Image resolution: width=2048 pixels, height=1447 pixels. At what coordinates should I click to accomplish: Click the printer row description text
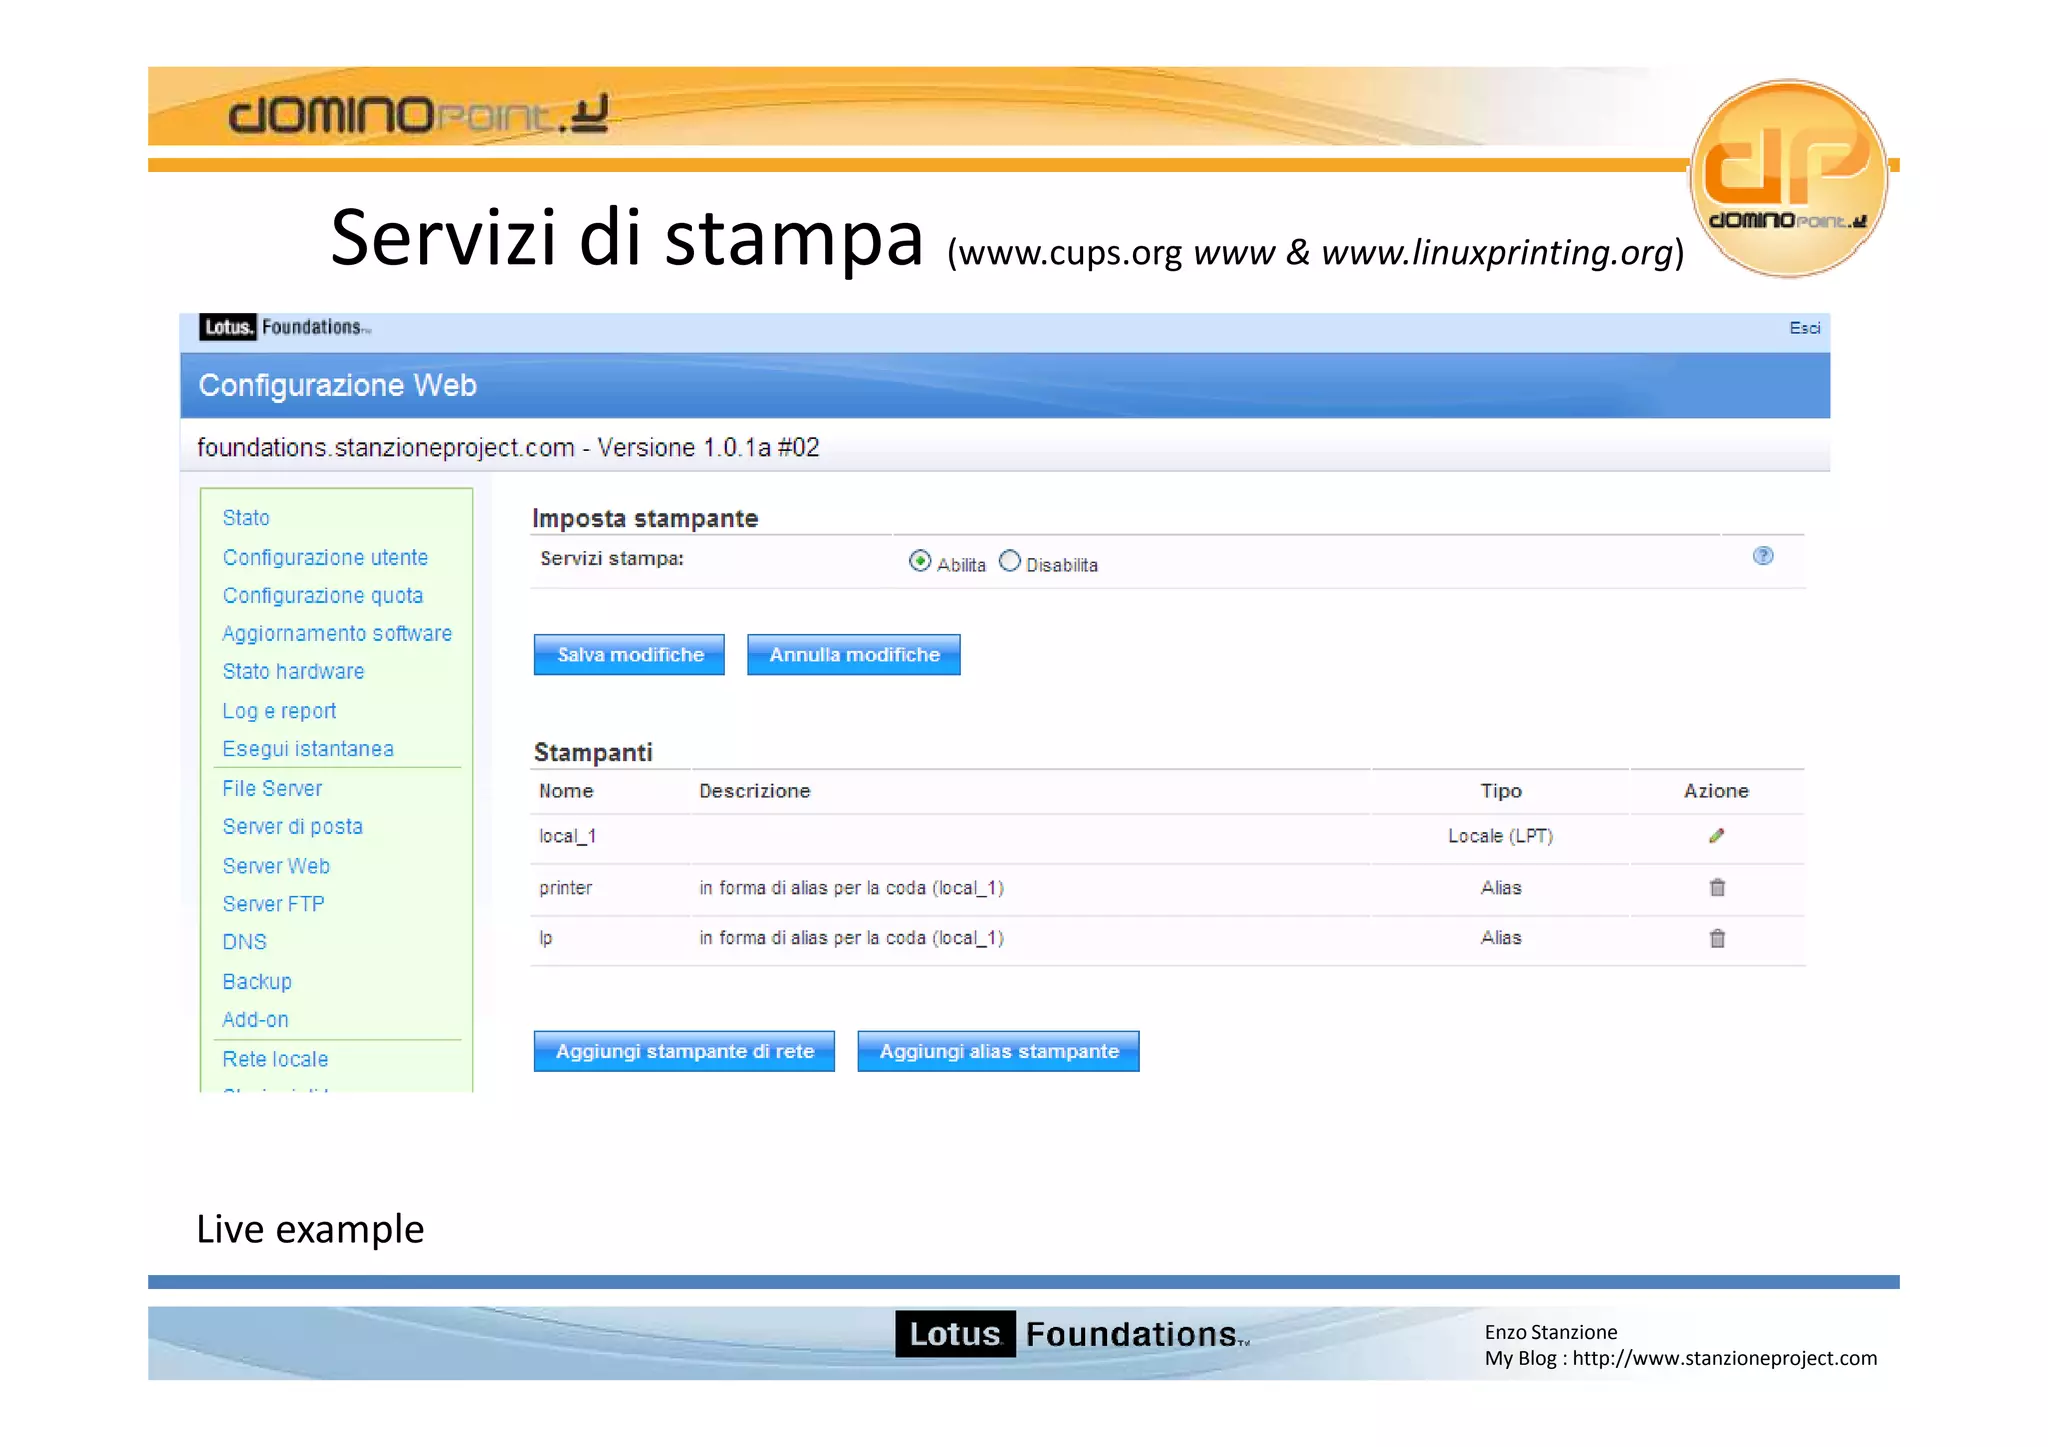851,888
